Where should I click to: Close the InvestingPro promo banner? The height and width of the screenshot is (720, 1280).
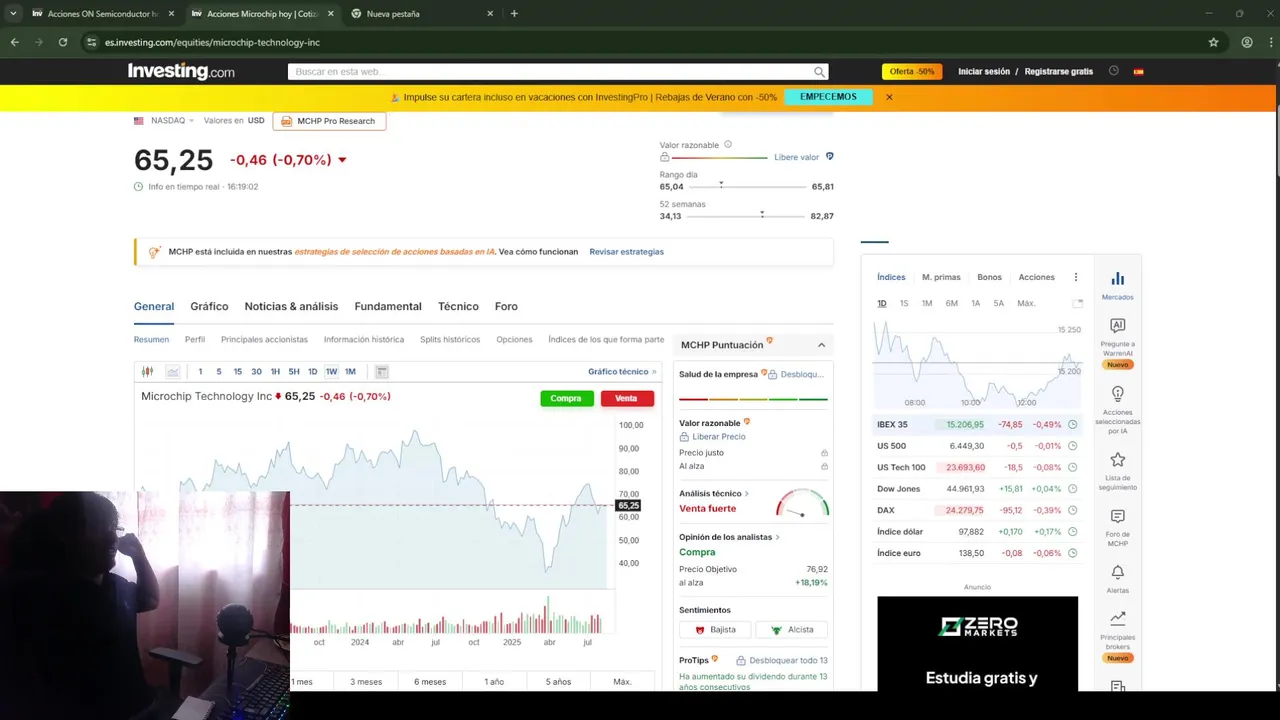889,97
